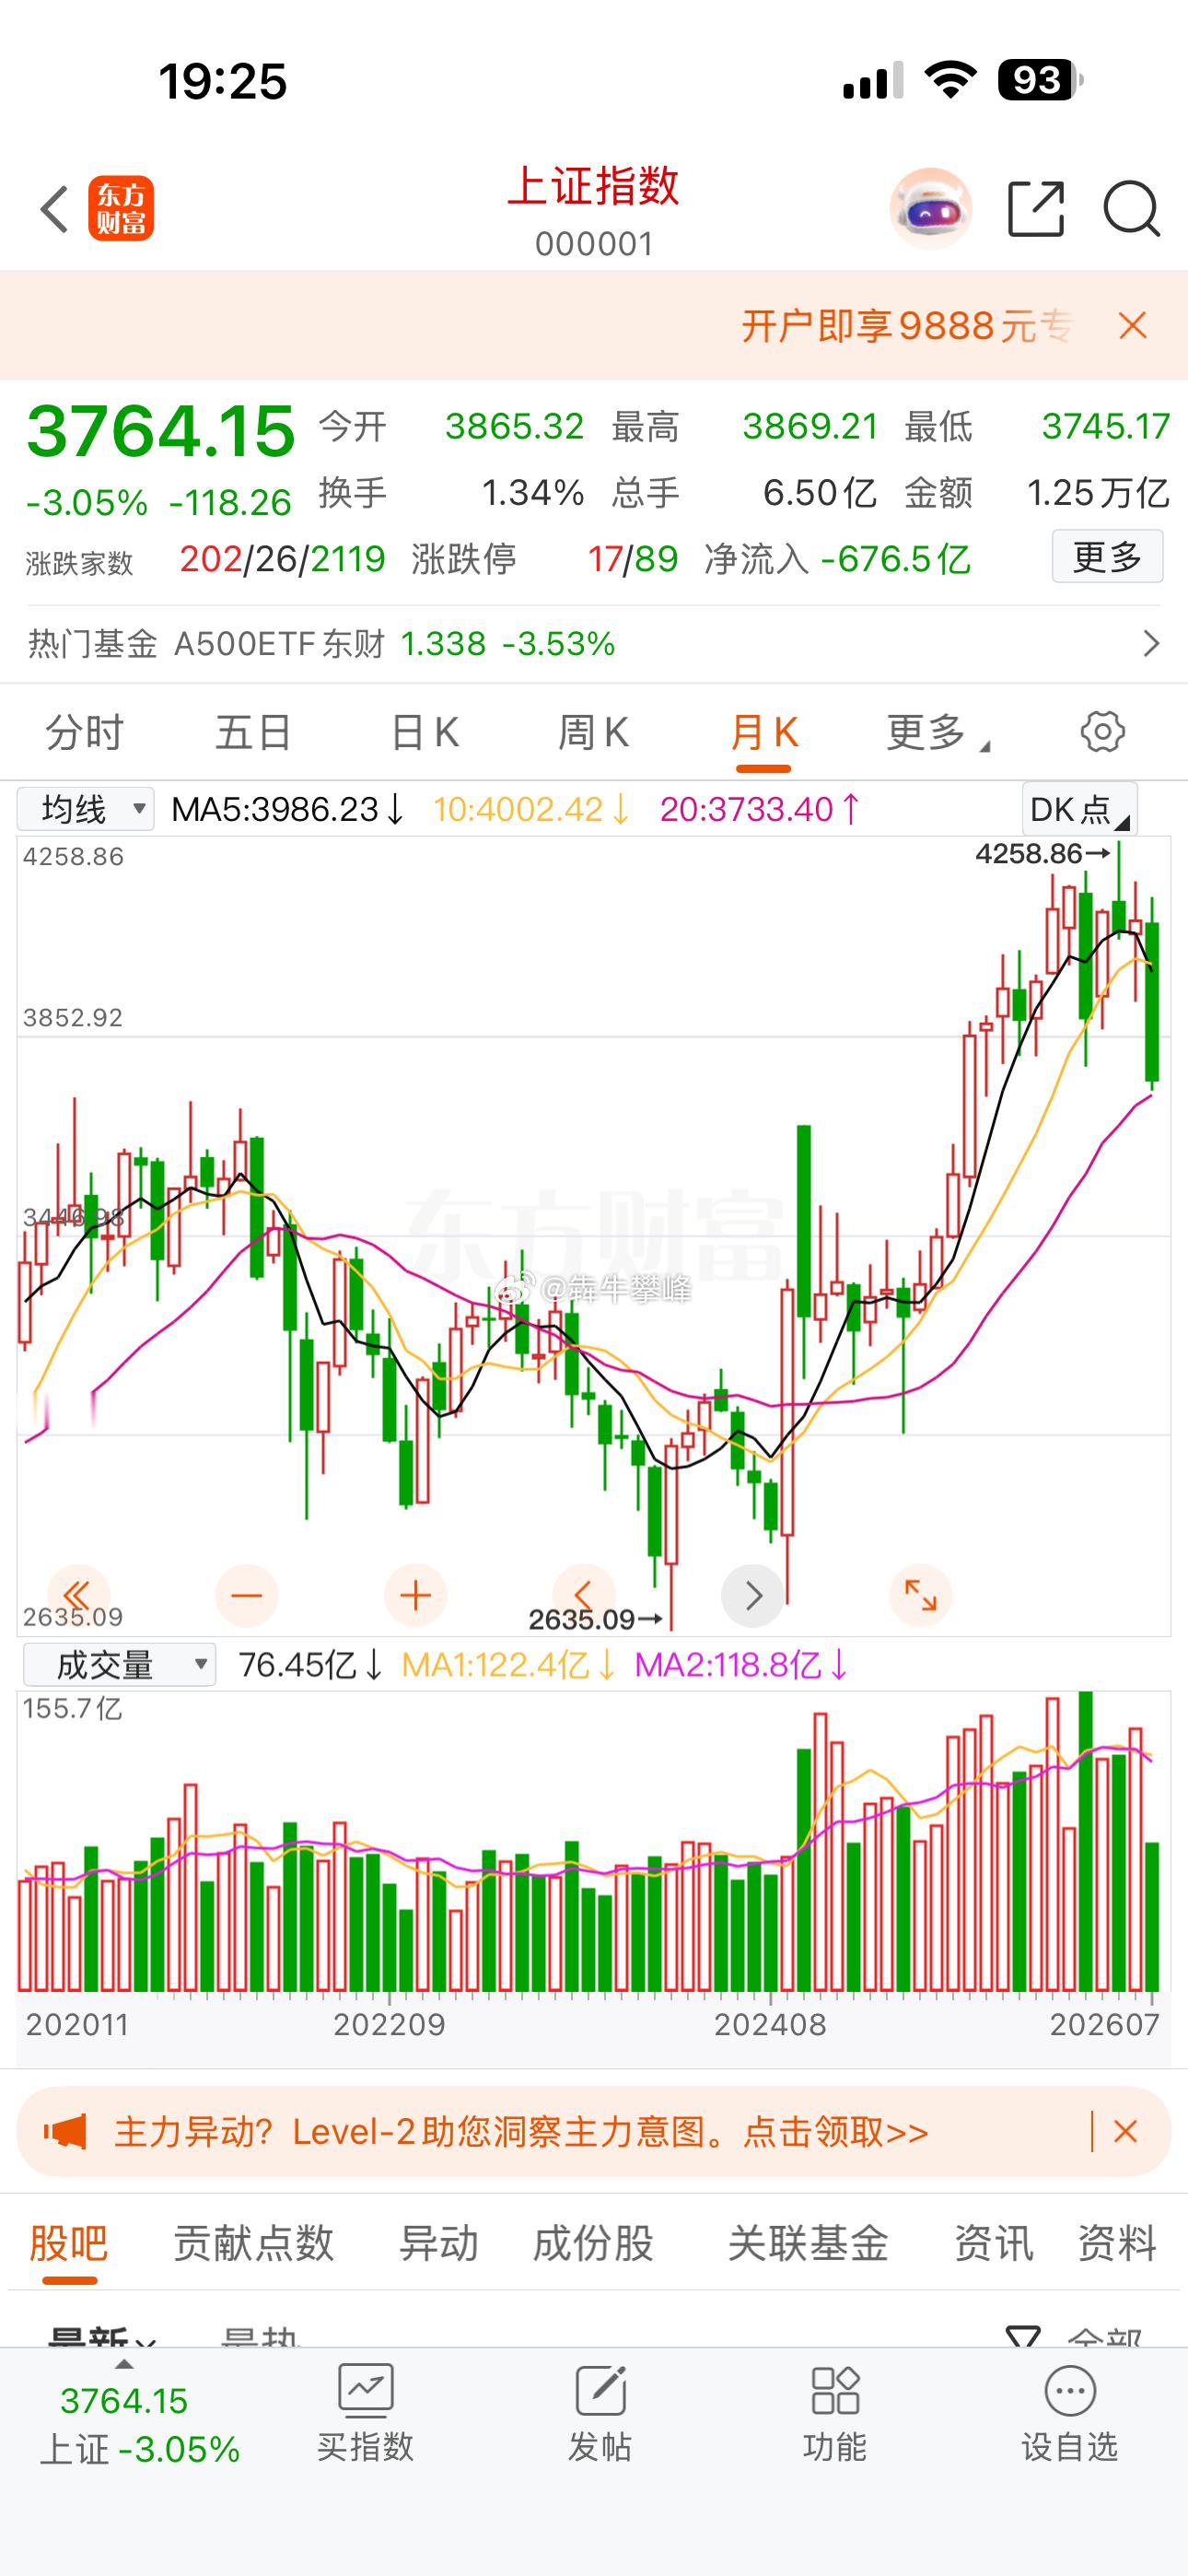1188x2576 pixels.
Task: Tap the 金额 1.25万亿 value
Action: 1098,492
